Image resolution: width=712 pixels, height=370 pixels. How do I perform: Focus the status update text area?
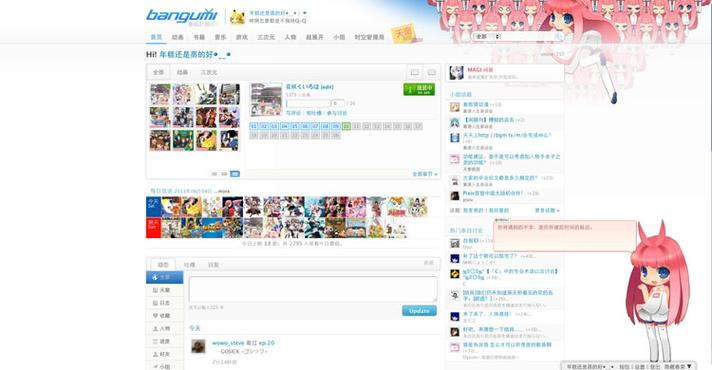point(313,289)
